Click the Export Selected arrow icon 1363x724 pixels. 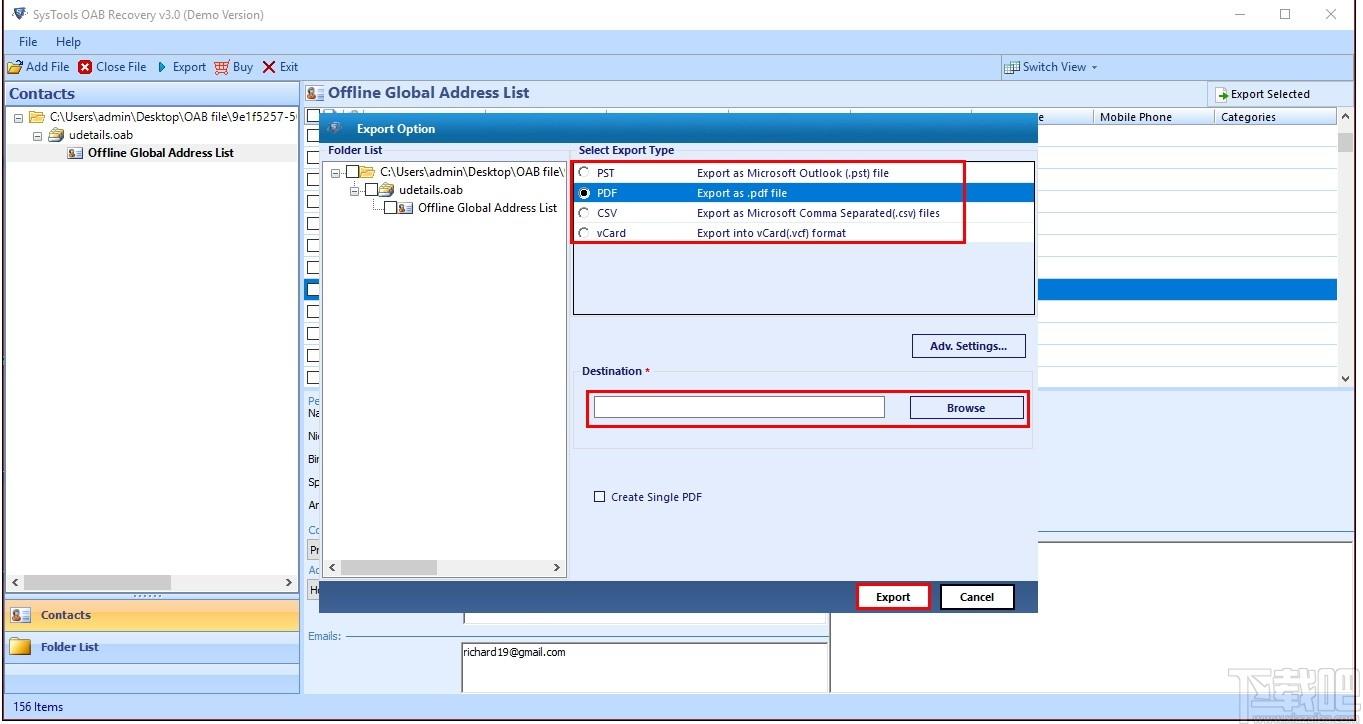(x=1221, y=94)
